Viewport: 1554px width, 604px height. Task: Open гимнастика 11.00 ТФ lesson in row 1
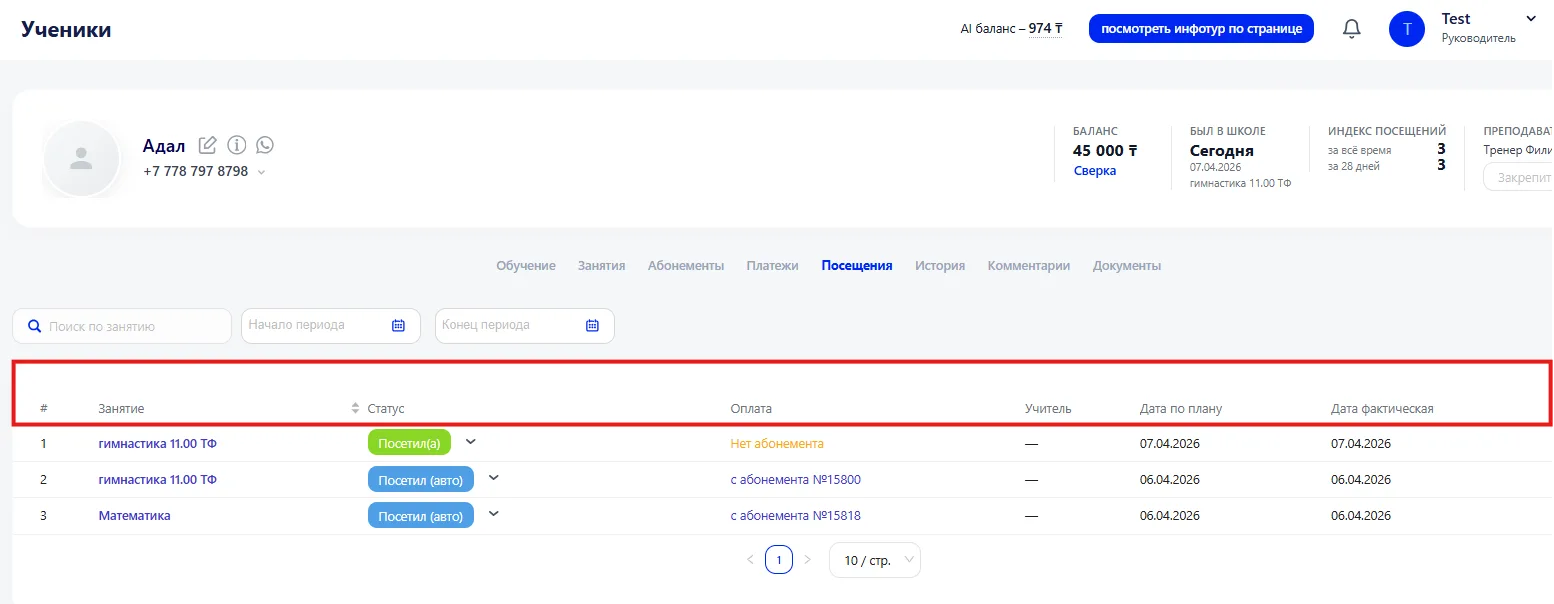pos(157,443)
